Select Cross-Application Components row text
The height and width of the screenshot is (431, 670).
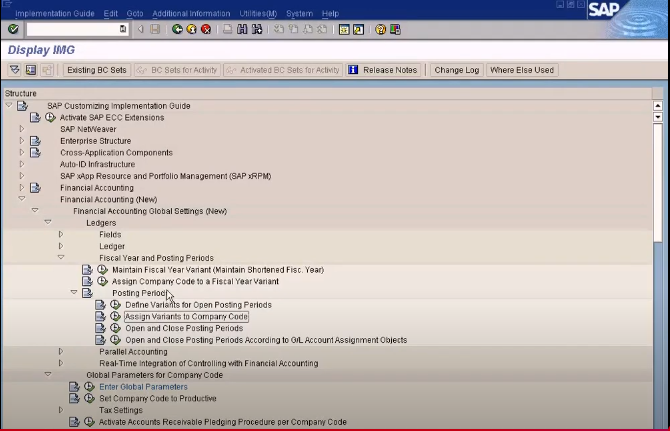(116, 152)
